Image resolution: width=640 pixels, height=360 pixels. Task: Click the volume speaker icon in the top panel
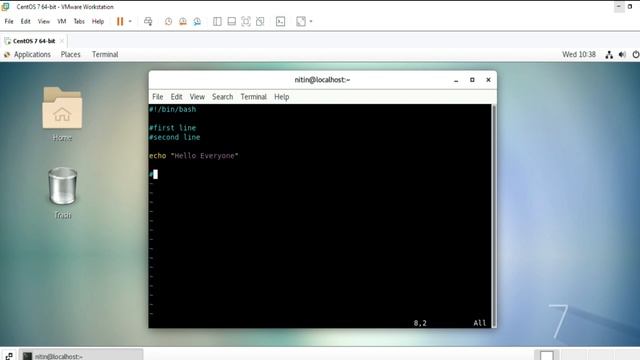pyautogui.click(x=622, y=55)
